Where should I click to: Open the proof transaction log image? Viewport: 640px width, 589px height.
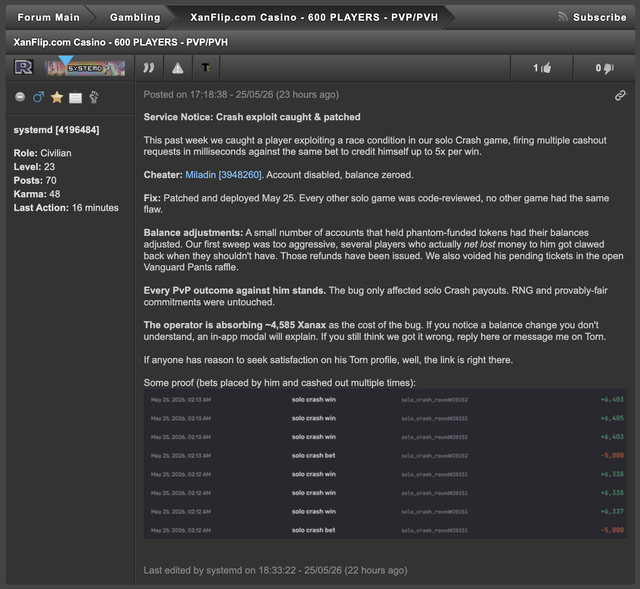coord(385,464)
